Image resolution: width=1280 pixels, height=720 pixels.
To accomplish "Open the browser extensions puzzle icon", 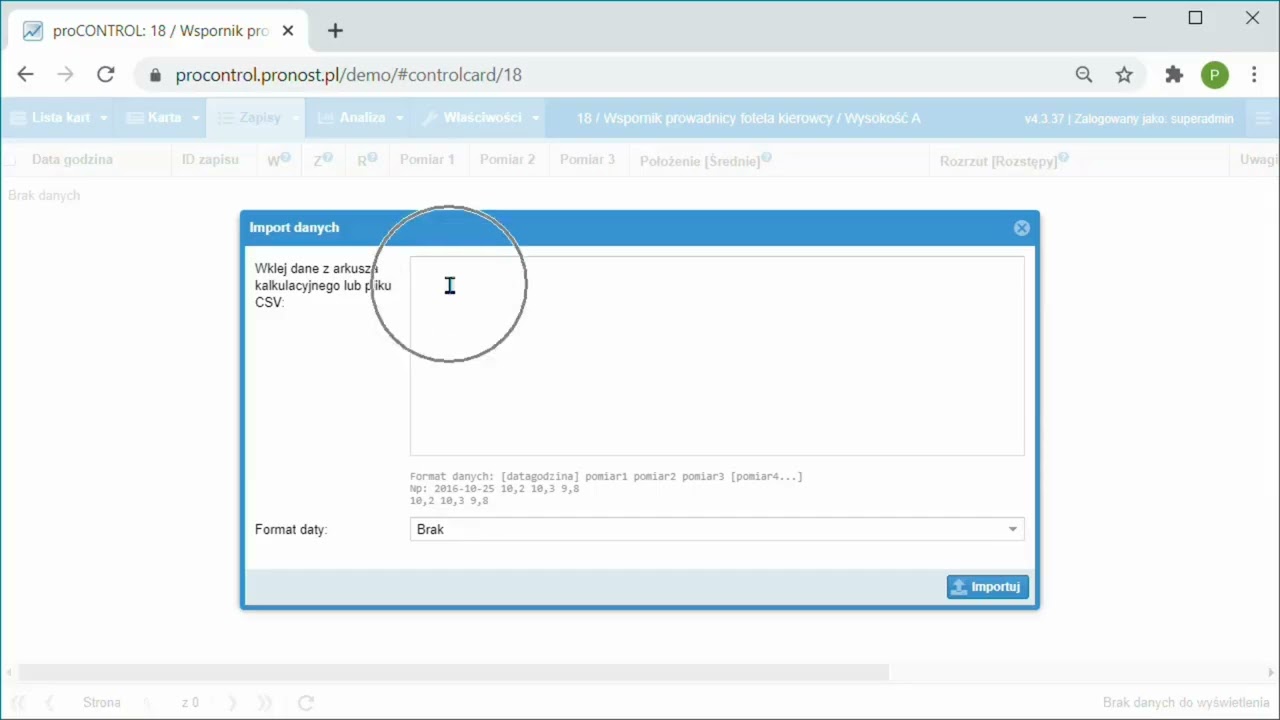I will pos(1174,75).
